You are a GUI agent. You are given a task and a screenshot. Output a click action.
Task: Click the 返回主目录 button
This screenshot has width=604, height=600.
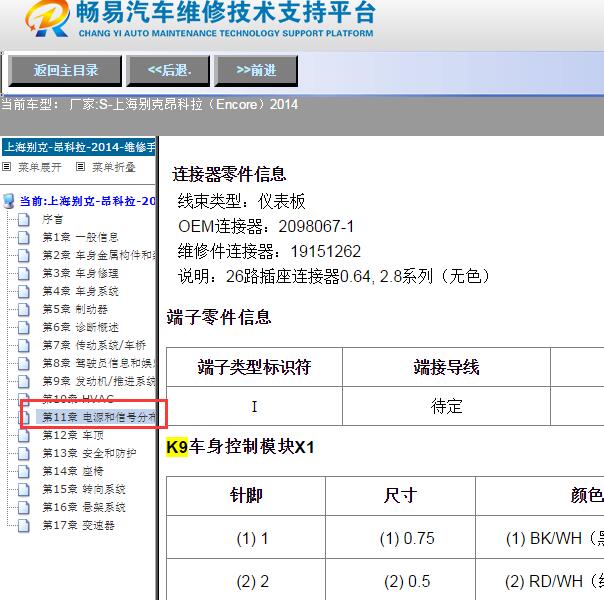coord(65,70)
